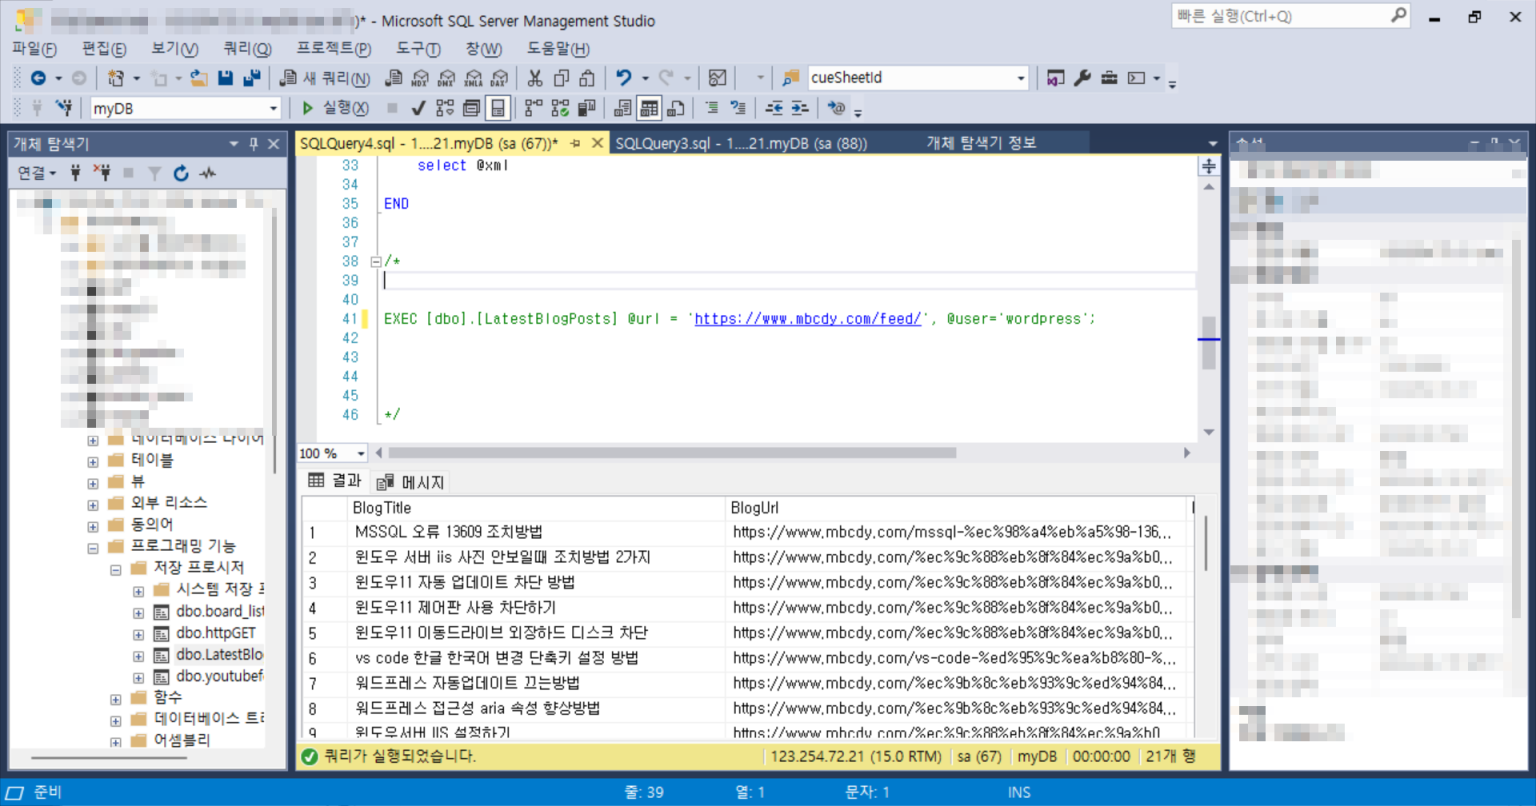The height and width of the screenshot is (806, 1536).
Task: Refresh the Object Explorer tree
Action: pyautogui.click(x=180, y=172)
